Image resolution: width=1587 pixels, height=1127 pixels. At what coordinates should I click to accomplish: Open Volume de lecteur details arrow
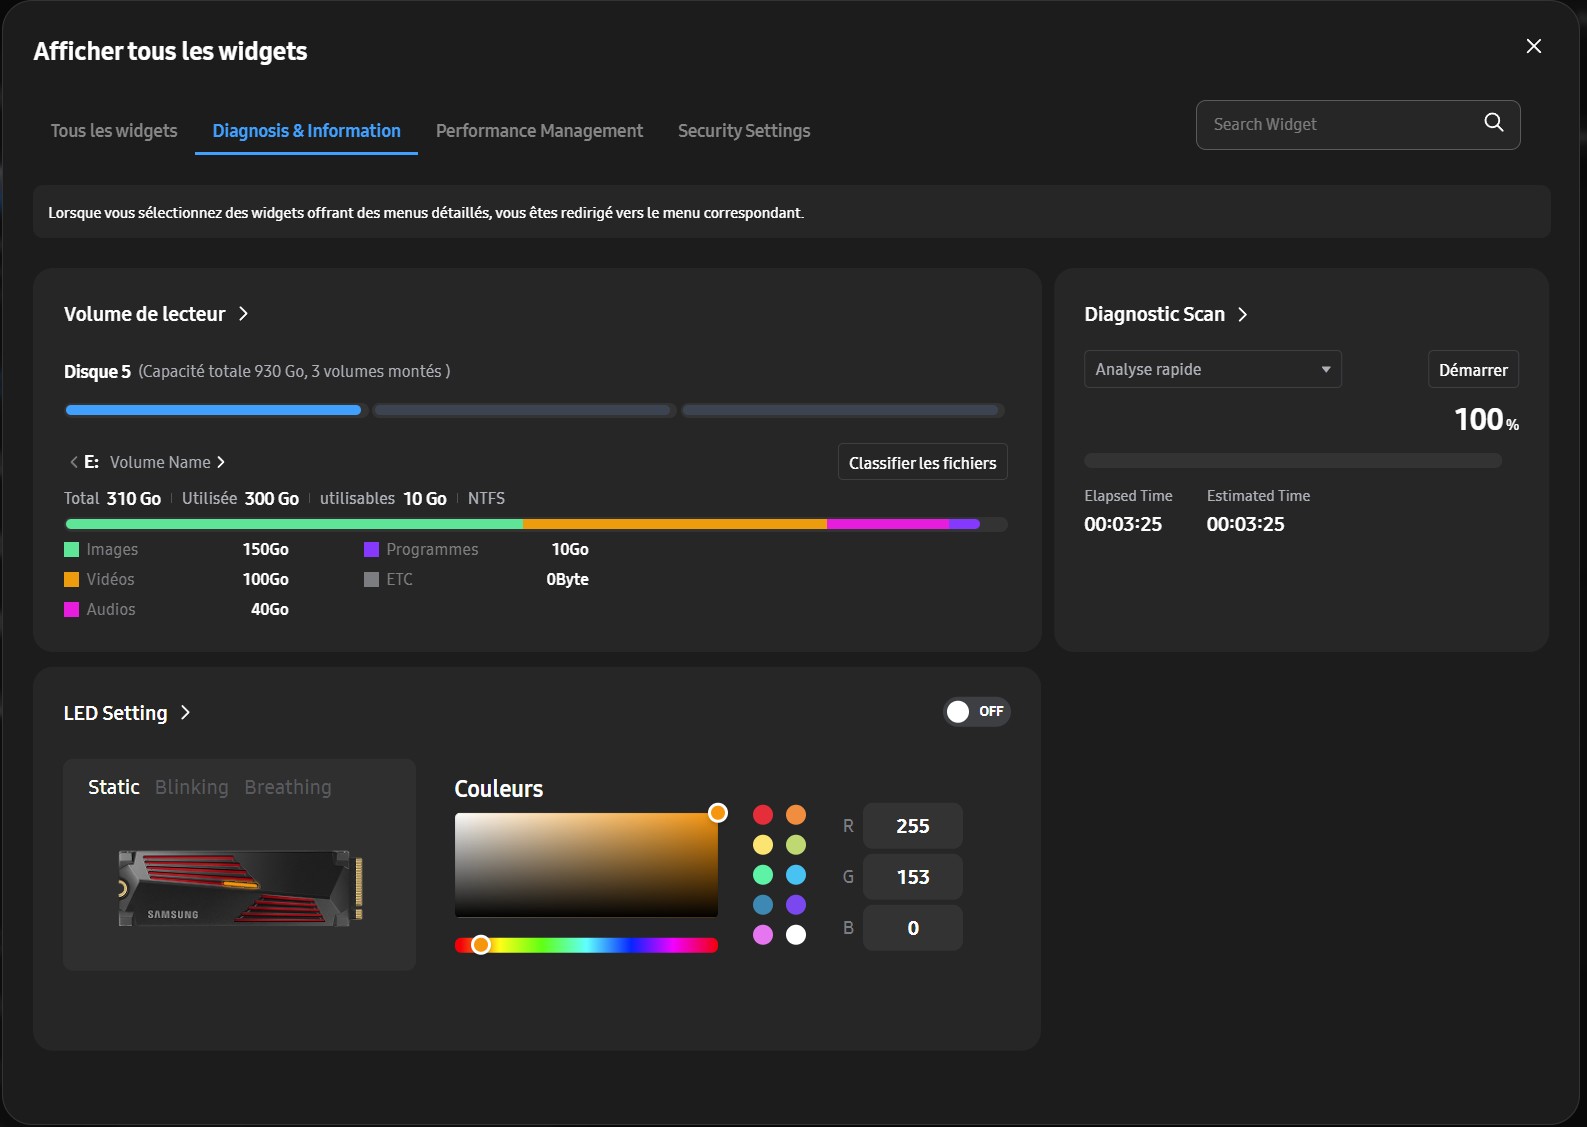pos(243,314)
